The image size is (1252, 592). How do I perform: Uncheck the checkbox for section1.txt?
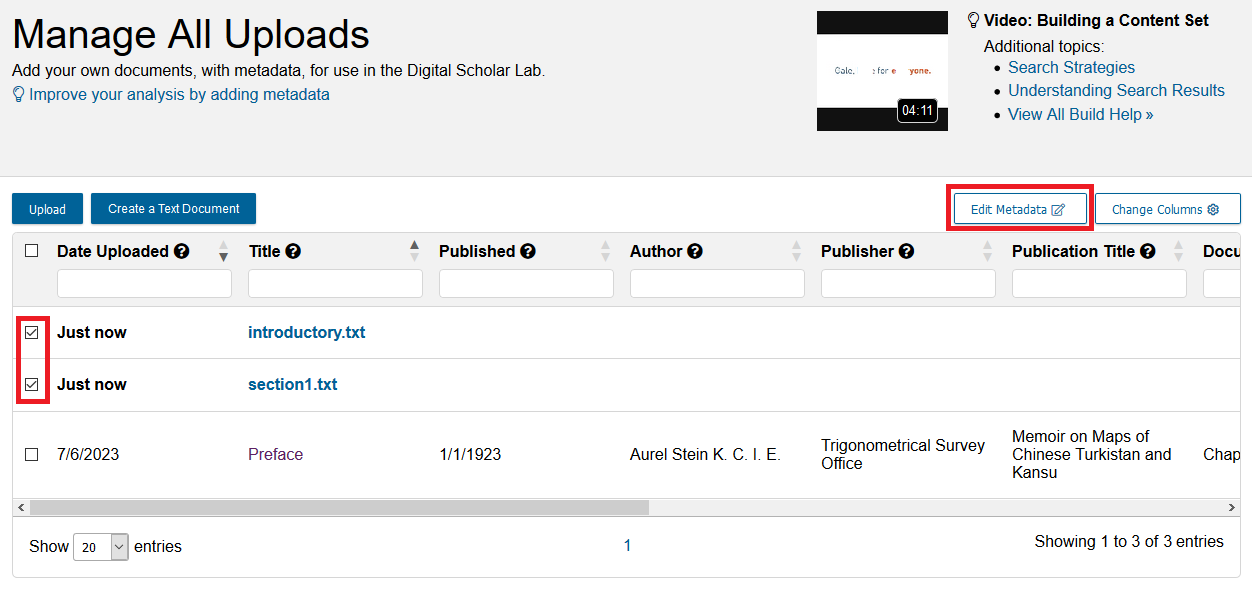coord(31,384)
